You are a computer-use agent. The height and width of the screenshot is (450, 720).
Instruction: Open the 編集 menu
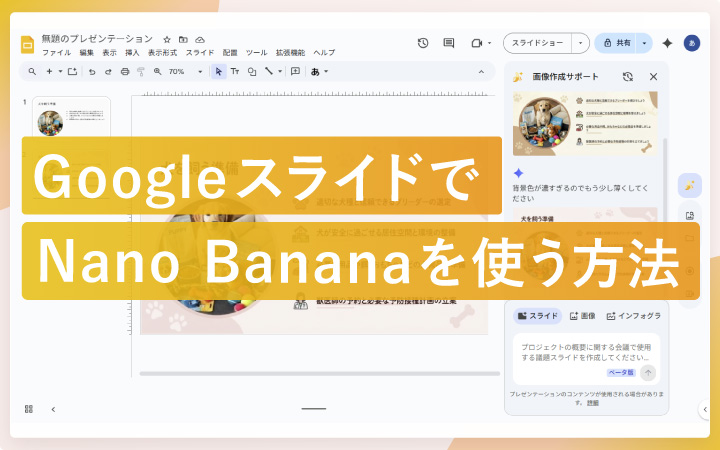coord(86,53)
